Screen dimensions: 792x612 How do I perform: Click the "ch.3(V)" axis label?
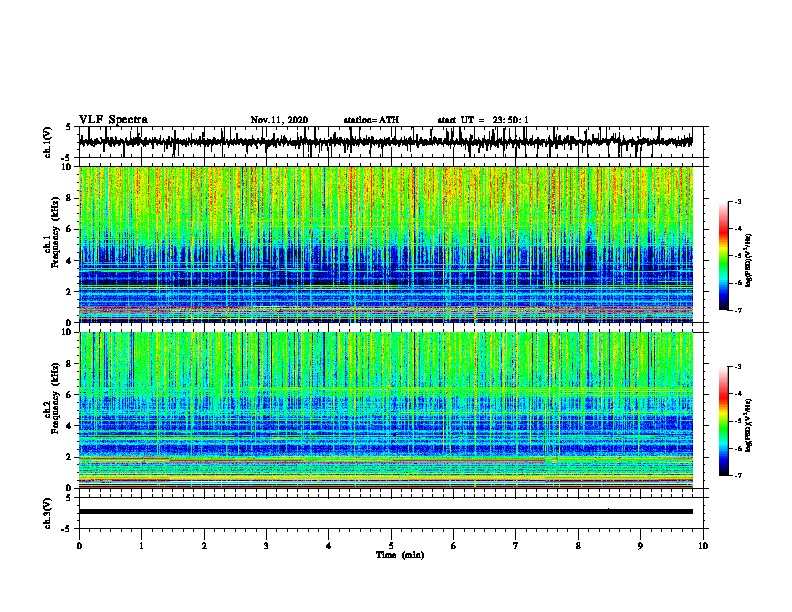48,513
